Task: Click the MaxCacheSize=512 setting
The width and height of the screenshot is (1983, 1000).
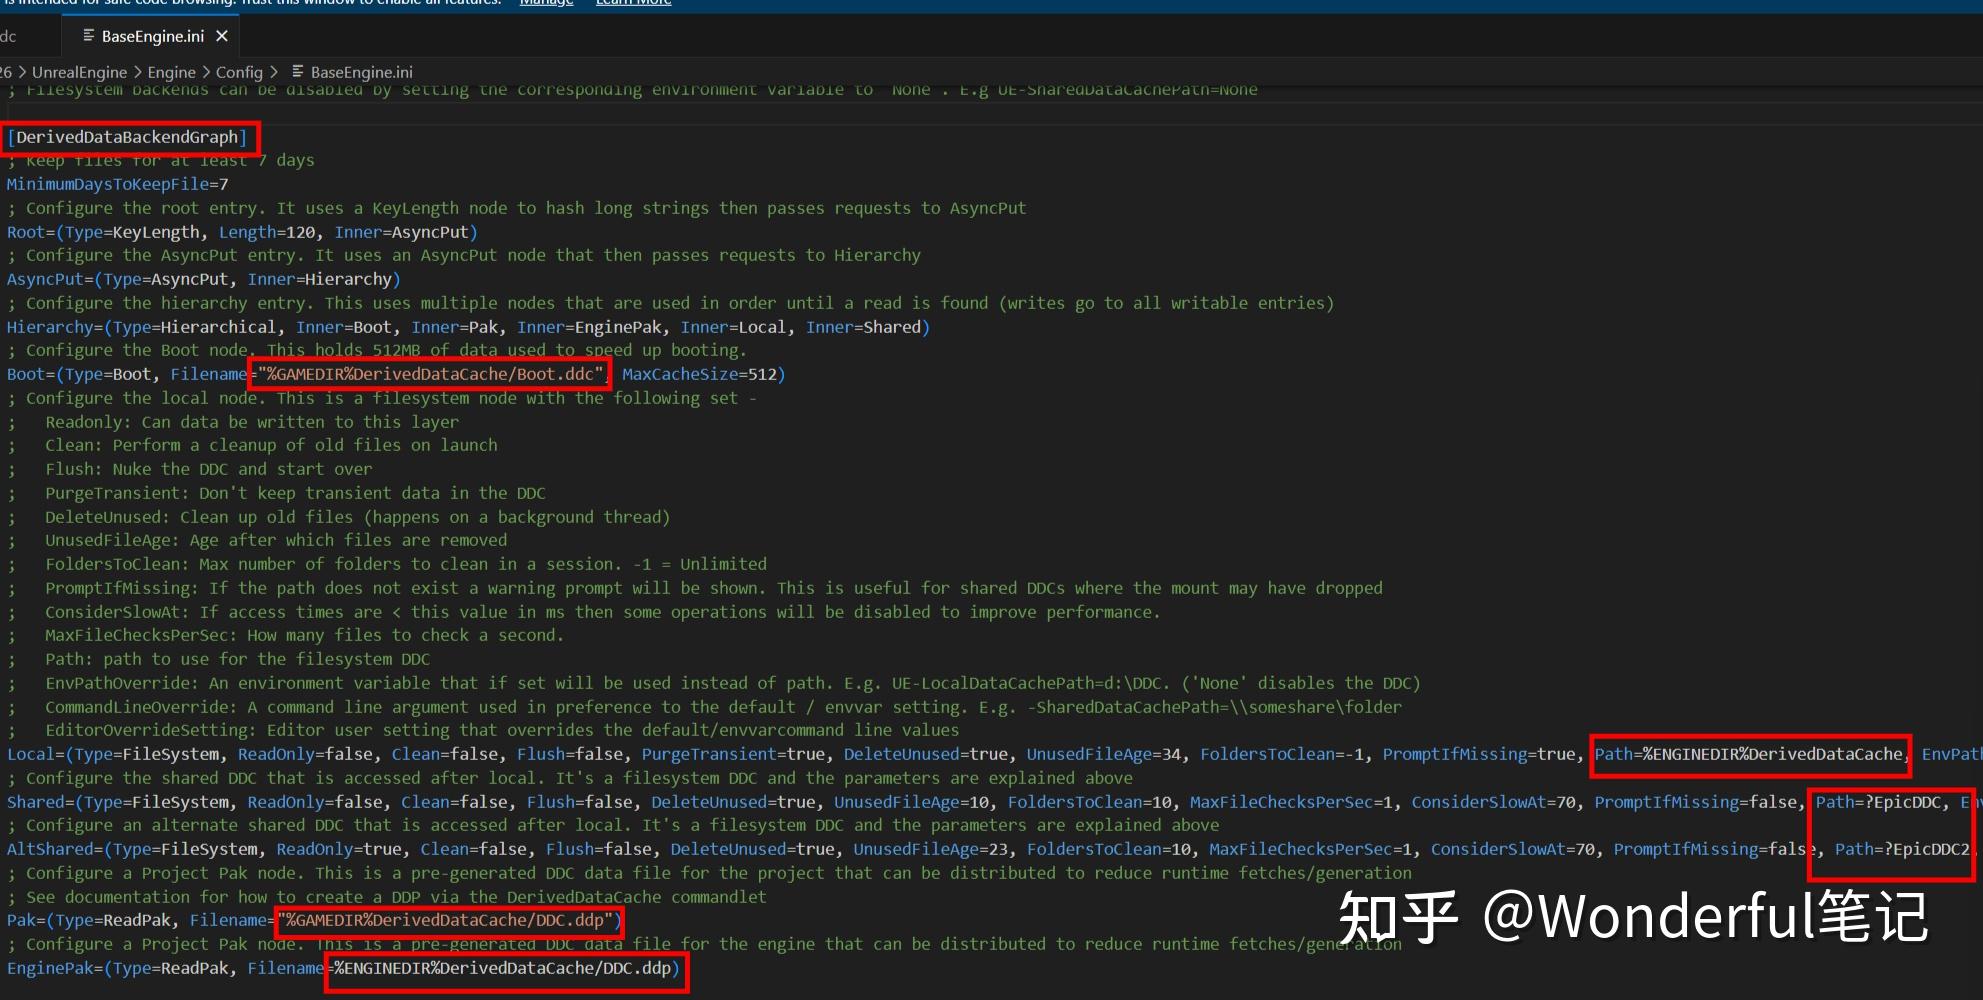Action: point(699,374)
